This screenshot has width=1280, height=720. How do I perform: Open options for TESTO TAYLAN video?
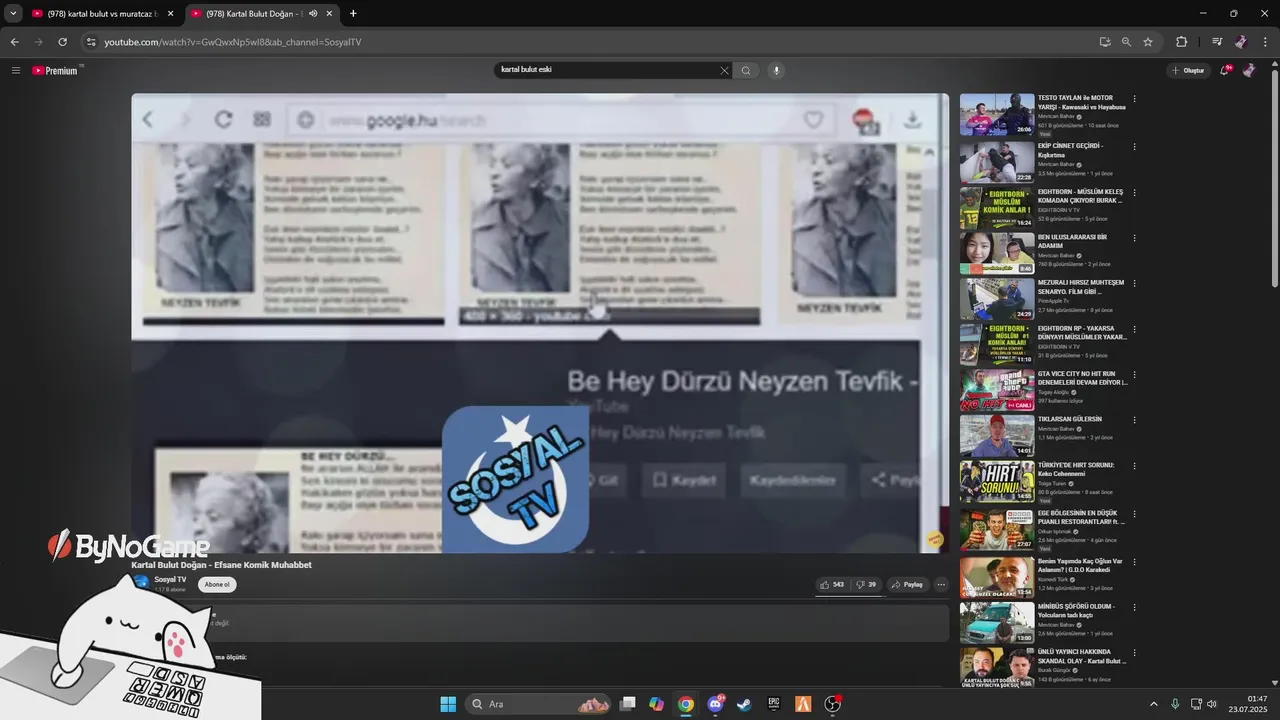pyautogui.click(x=1134, y=99)
